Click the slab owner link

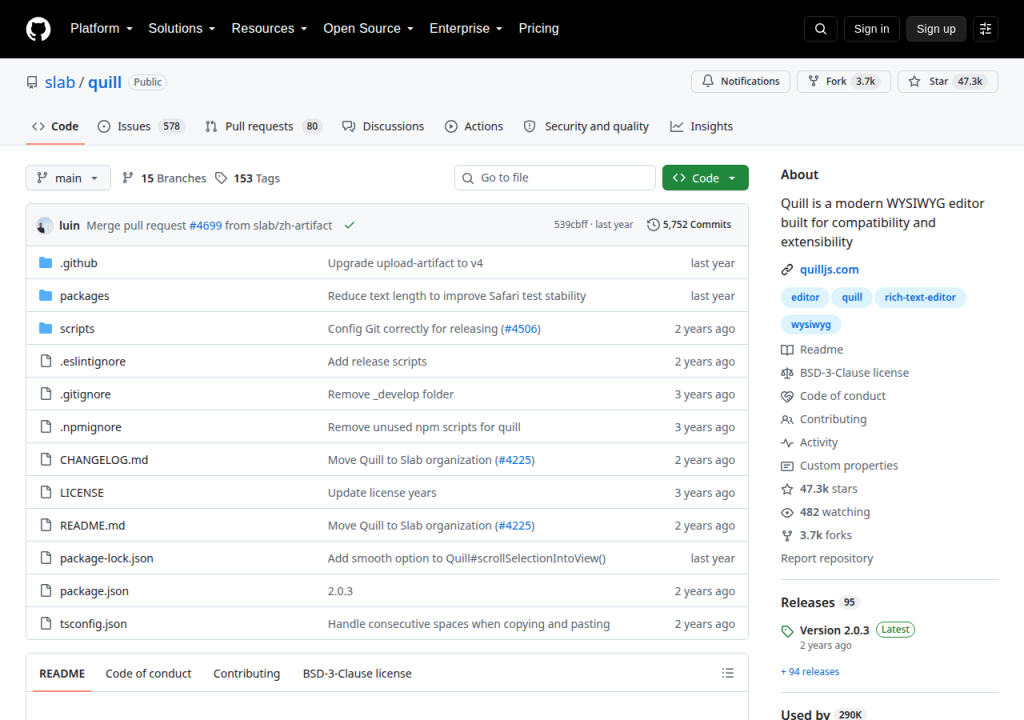pos(60,82)
